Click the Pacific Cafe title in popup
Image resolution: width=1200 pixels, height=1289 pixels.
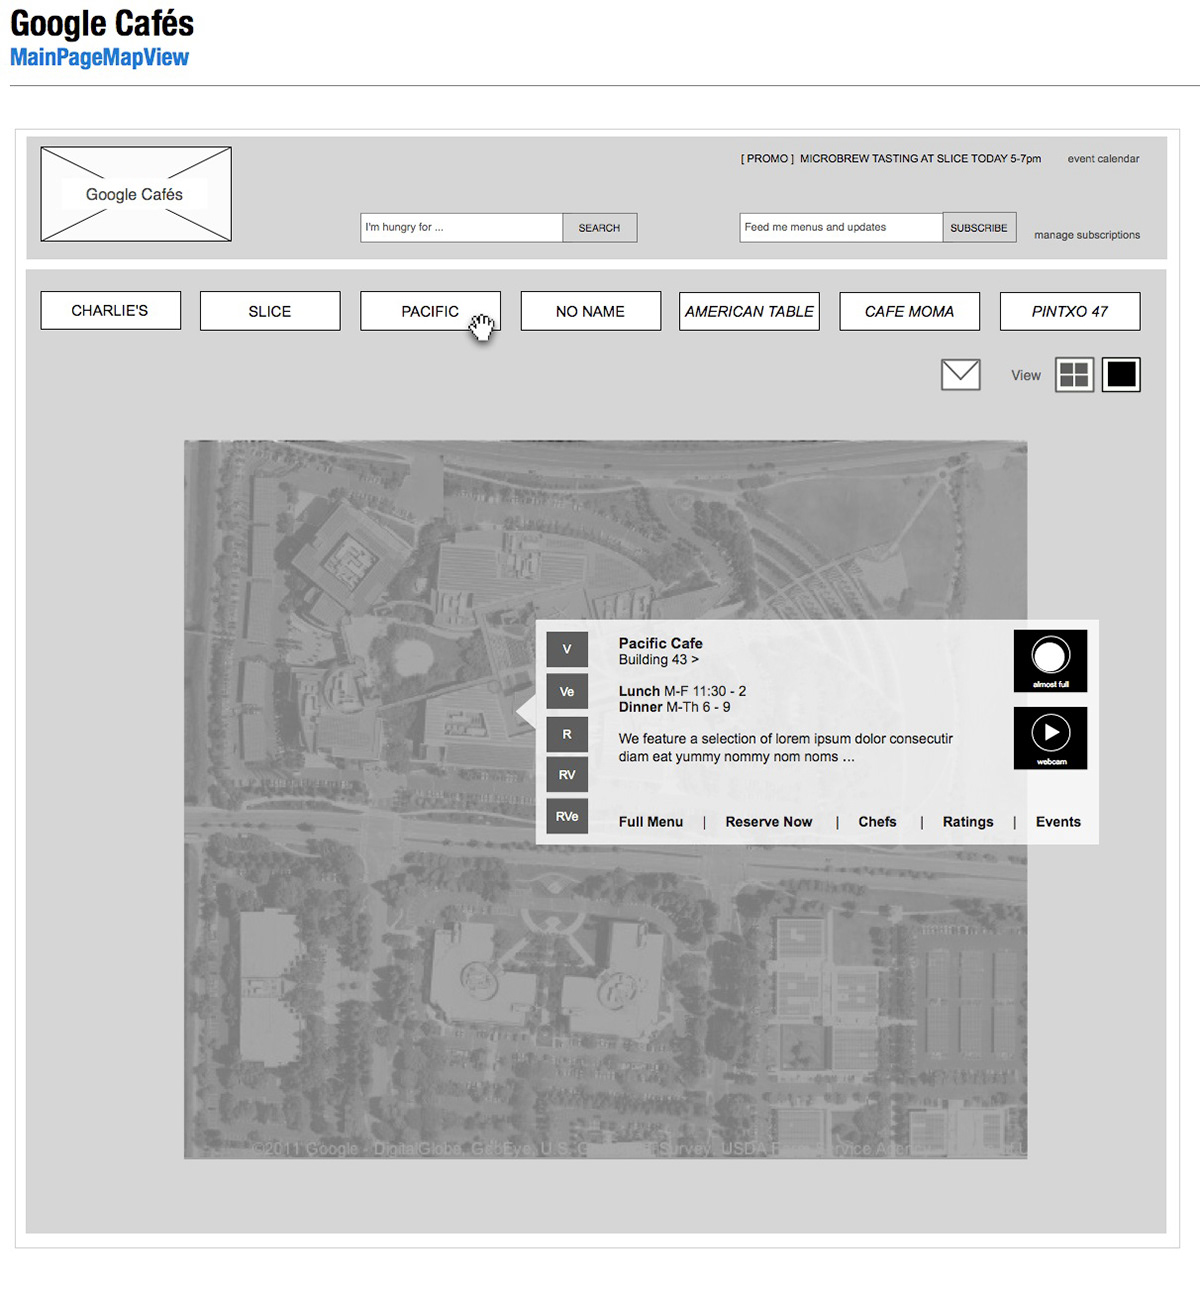660,643
